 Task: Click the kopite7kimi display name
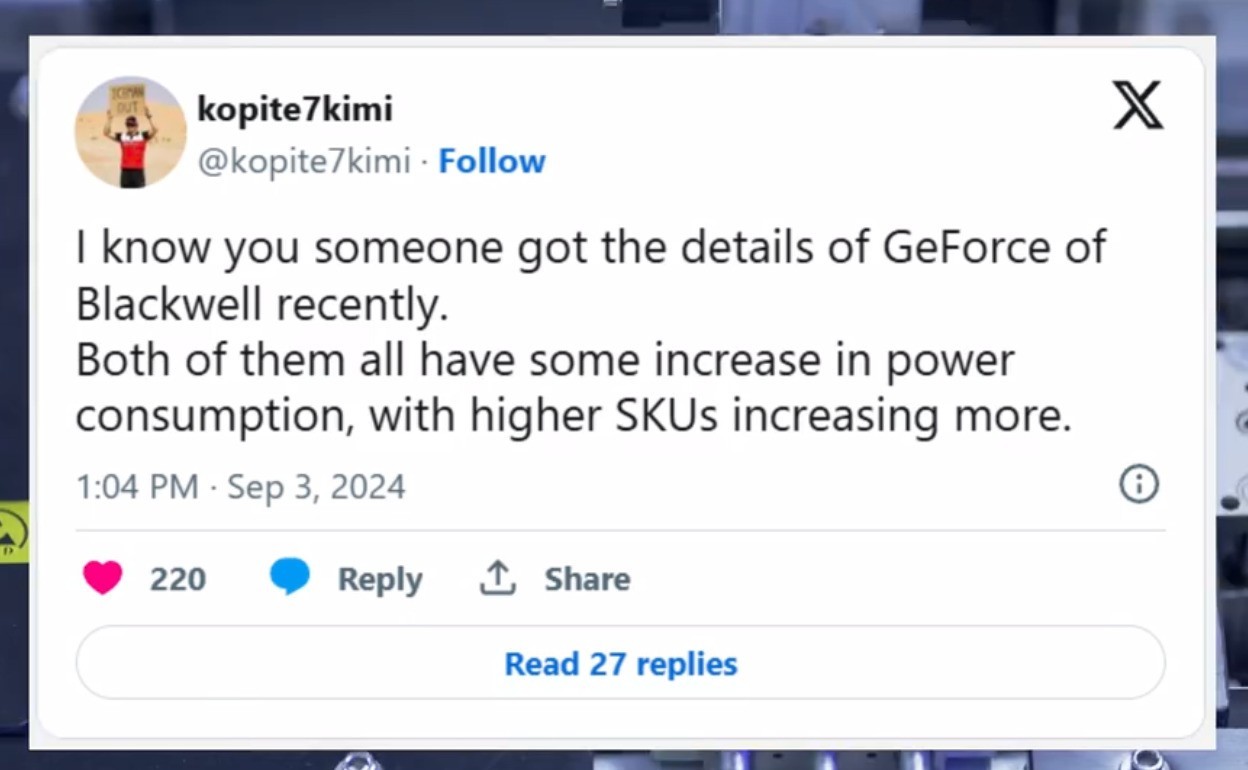point(295,110)
